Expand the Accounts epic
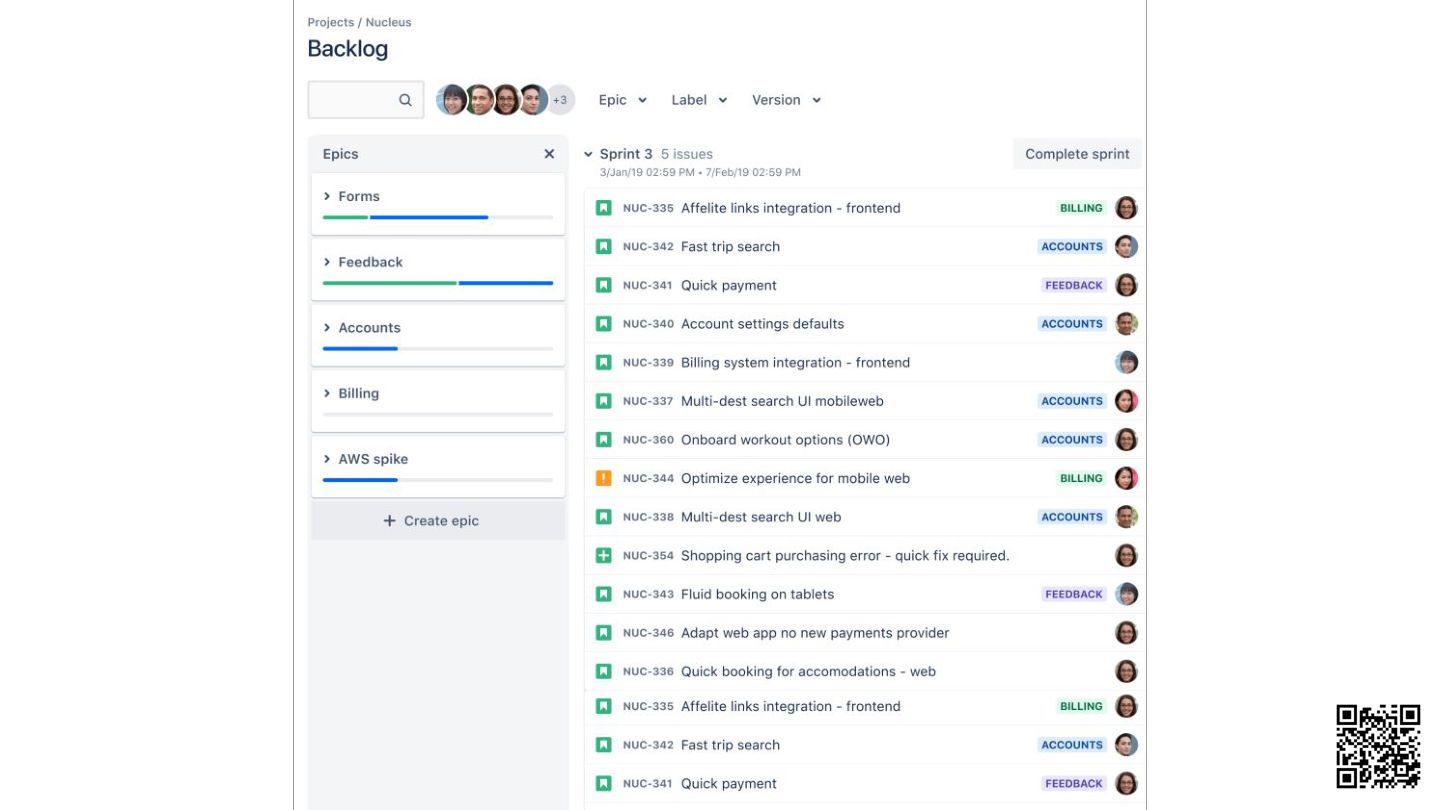Image resolution: width=1440 pixels, height=810 pixels. click(327, 327)
